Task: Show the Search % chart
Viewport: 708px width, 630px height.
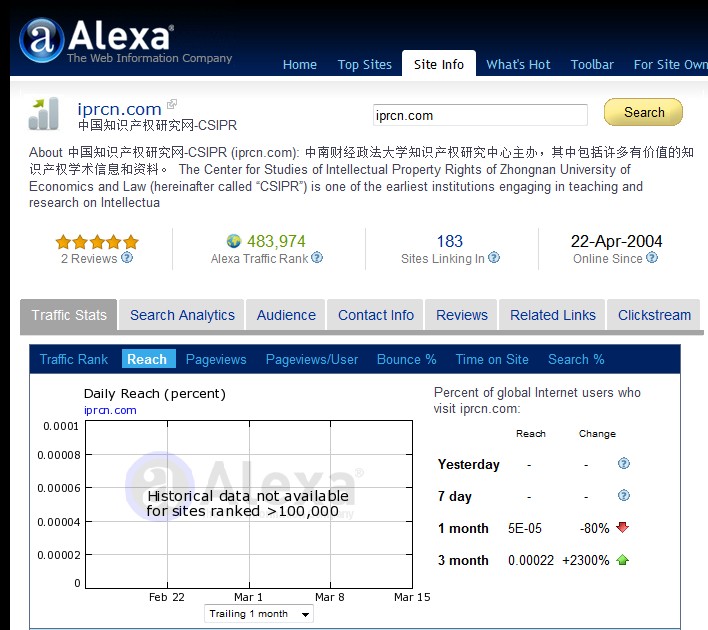Action: click(576, 359)
